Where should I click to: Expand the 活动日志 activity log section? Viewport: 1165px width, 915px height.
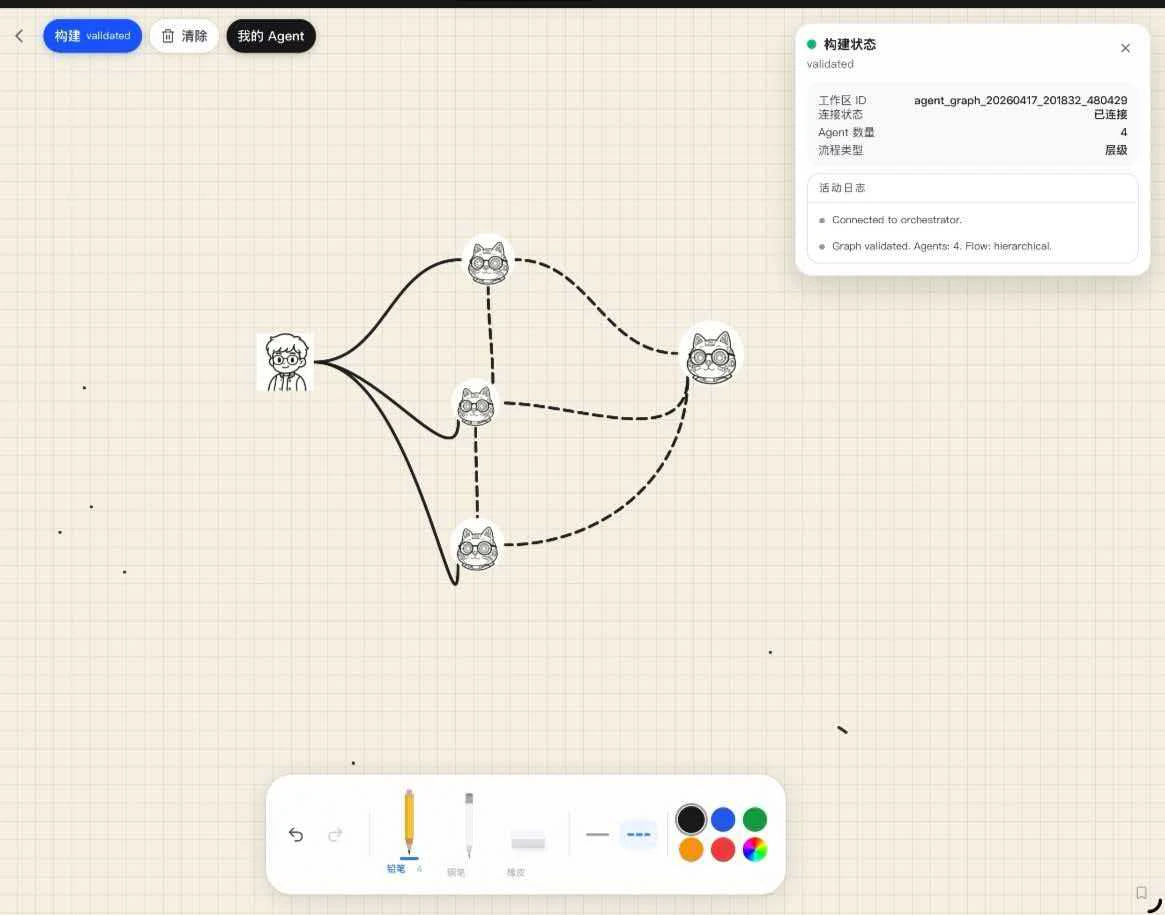(x=840, y=187)
